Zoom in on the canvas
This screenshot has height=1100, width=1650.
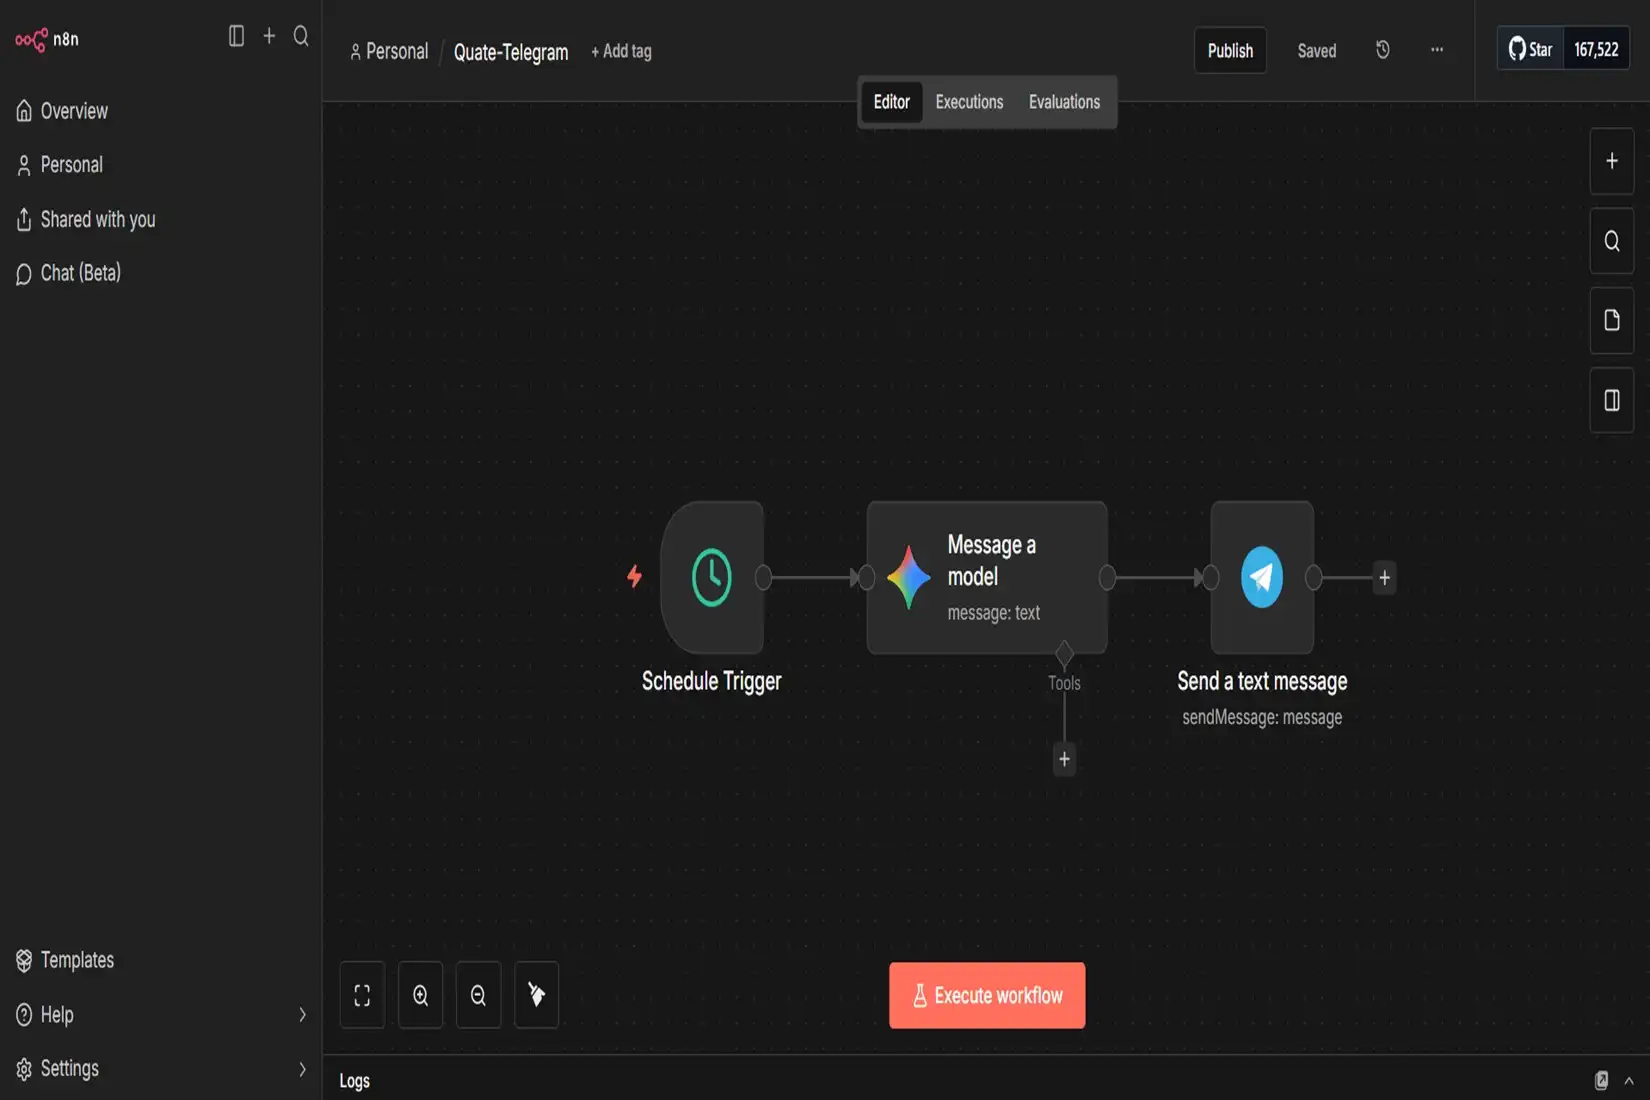click(x=420, y=994)
